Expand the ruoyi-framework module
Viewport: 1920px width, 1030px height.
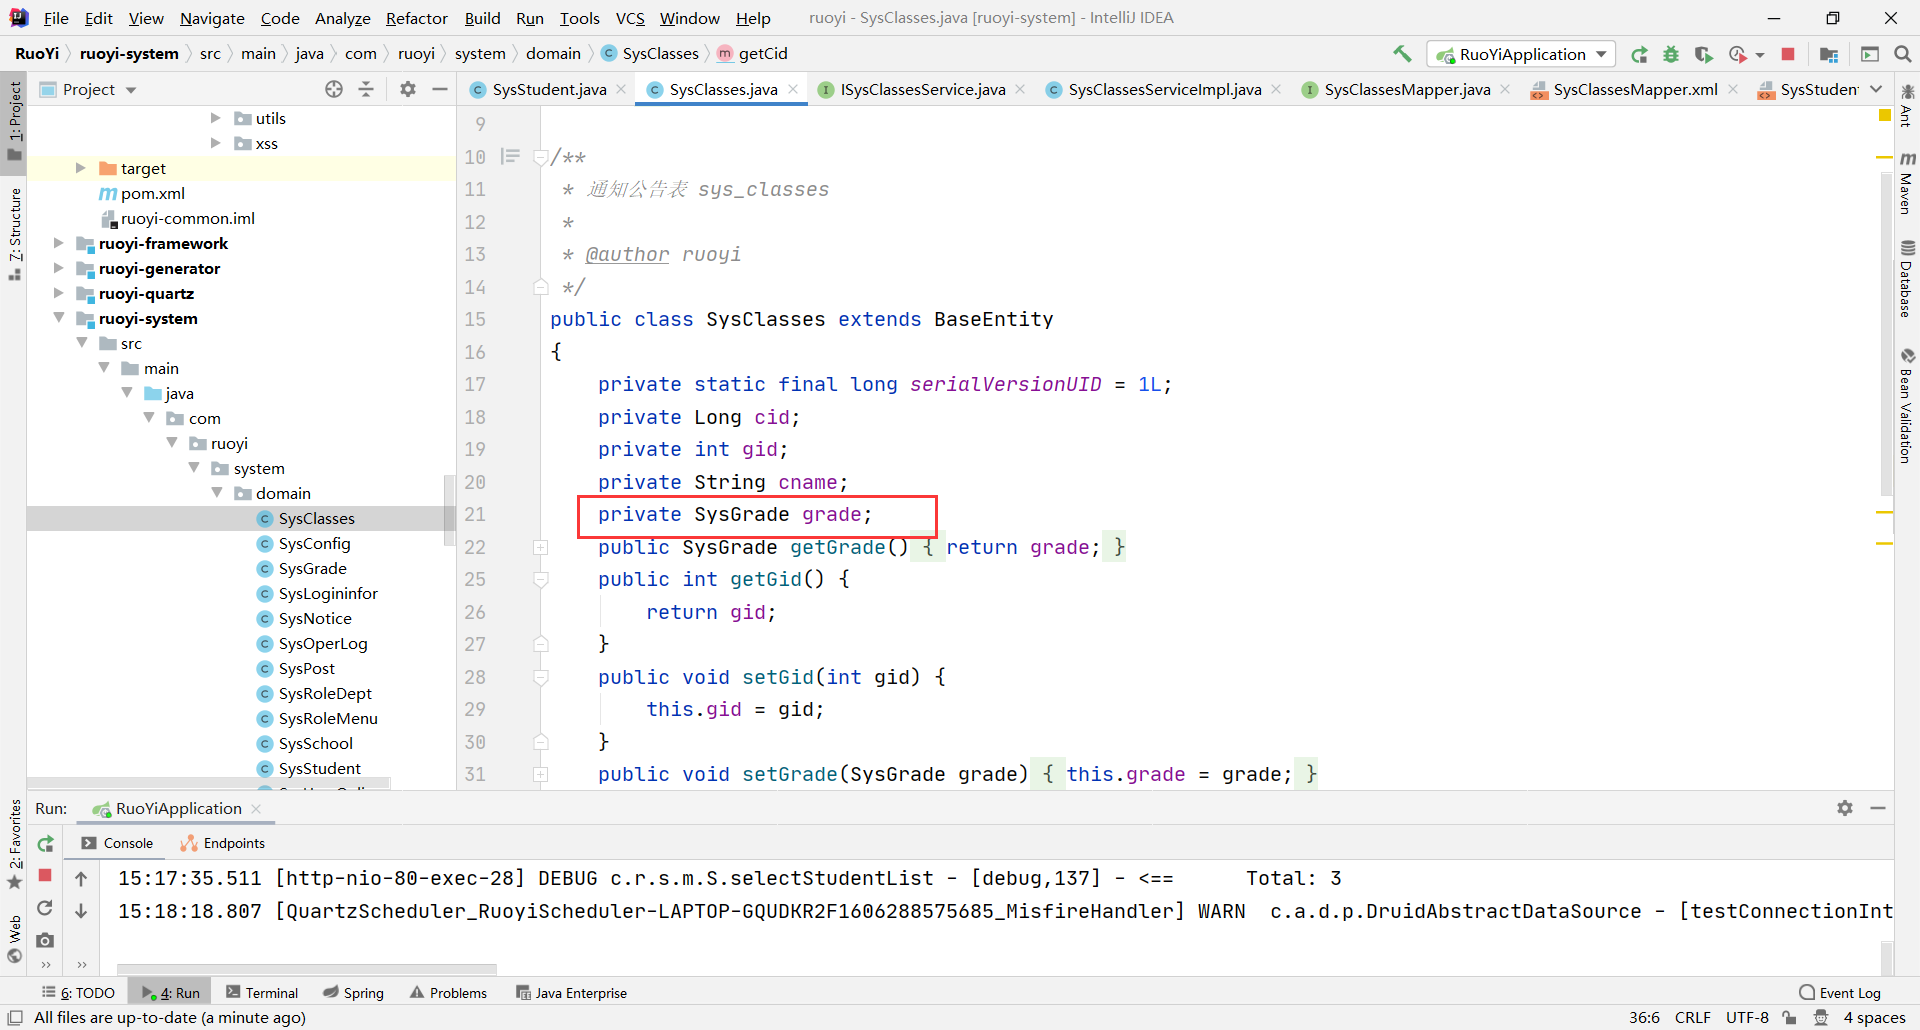(x=58, y=243)
